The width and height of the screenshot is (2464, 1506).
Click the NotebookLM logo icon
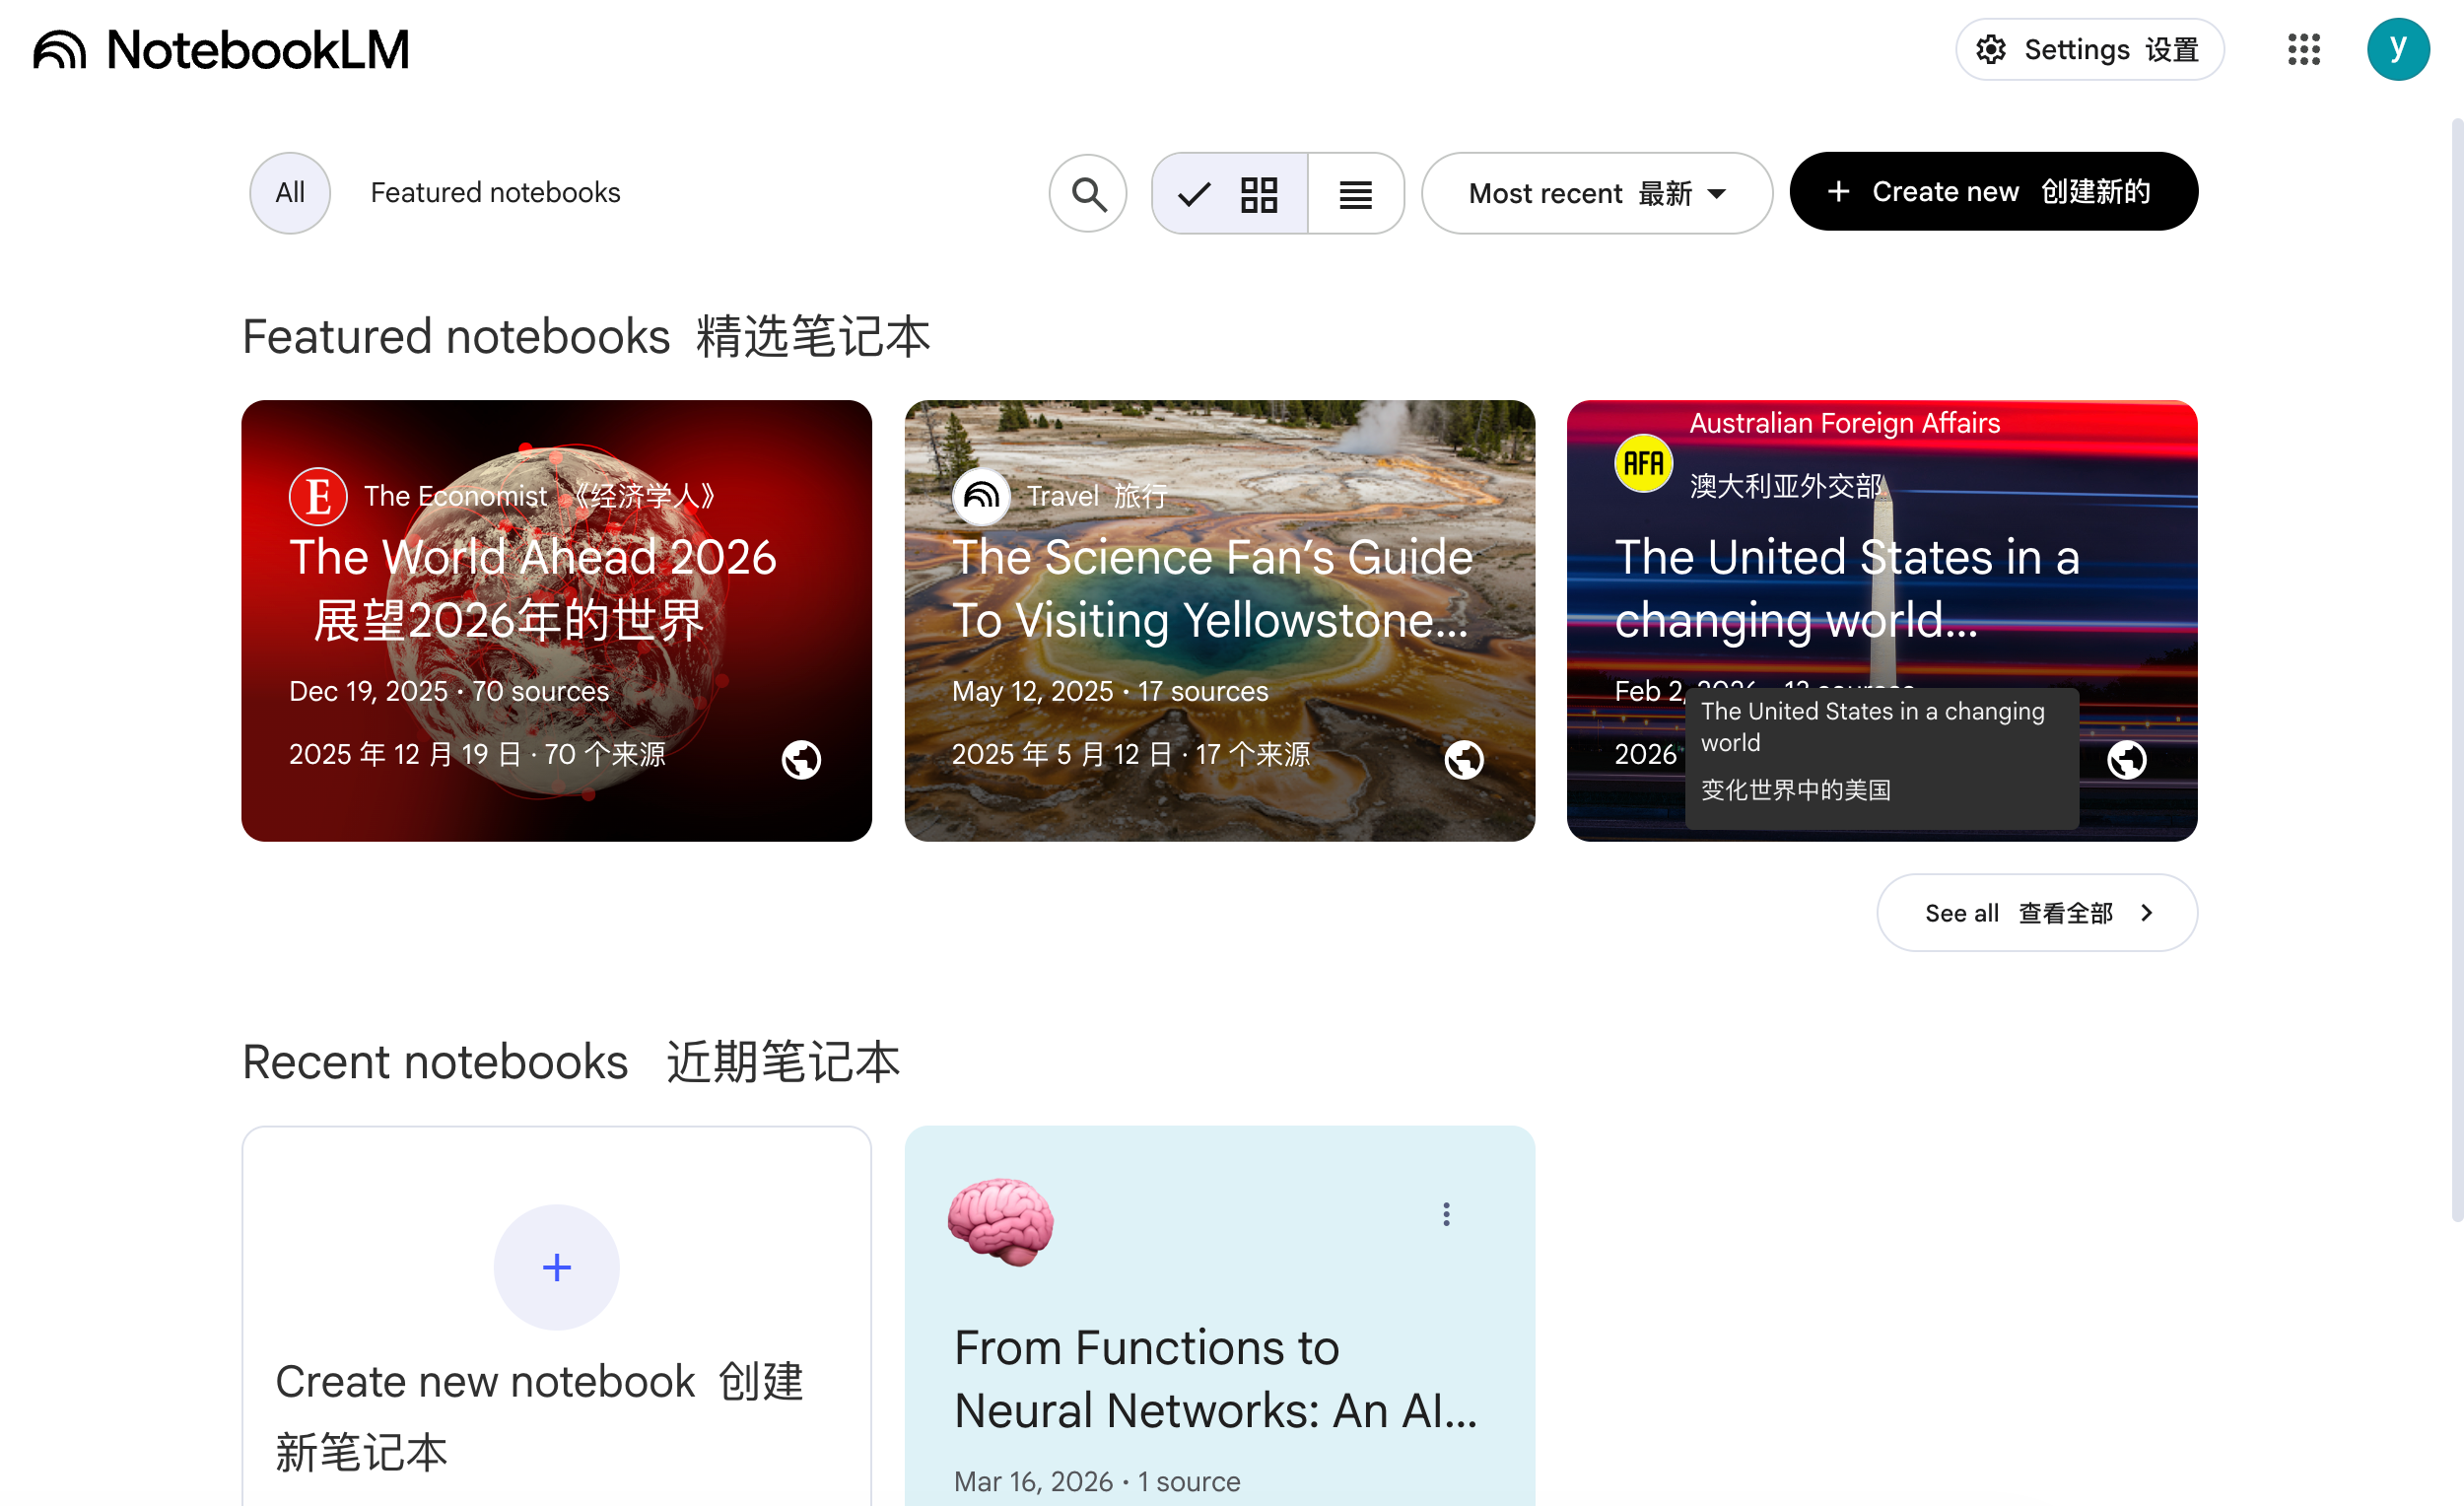pos(60,50)
